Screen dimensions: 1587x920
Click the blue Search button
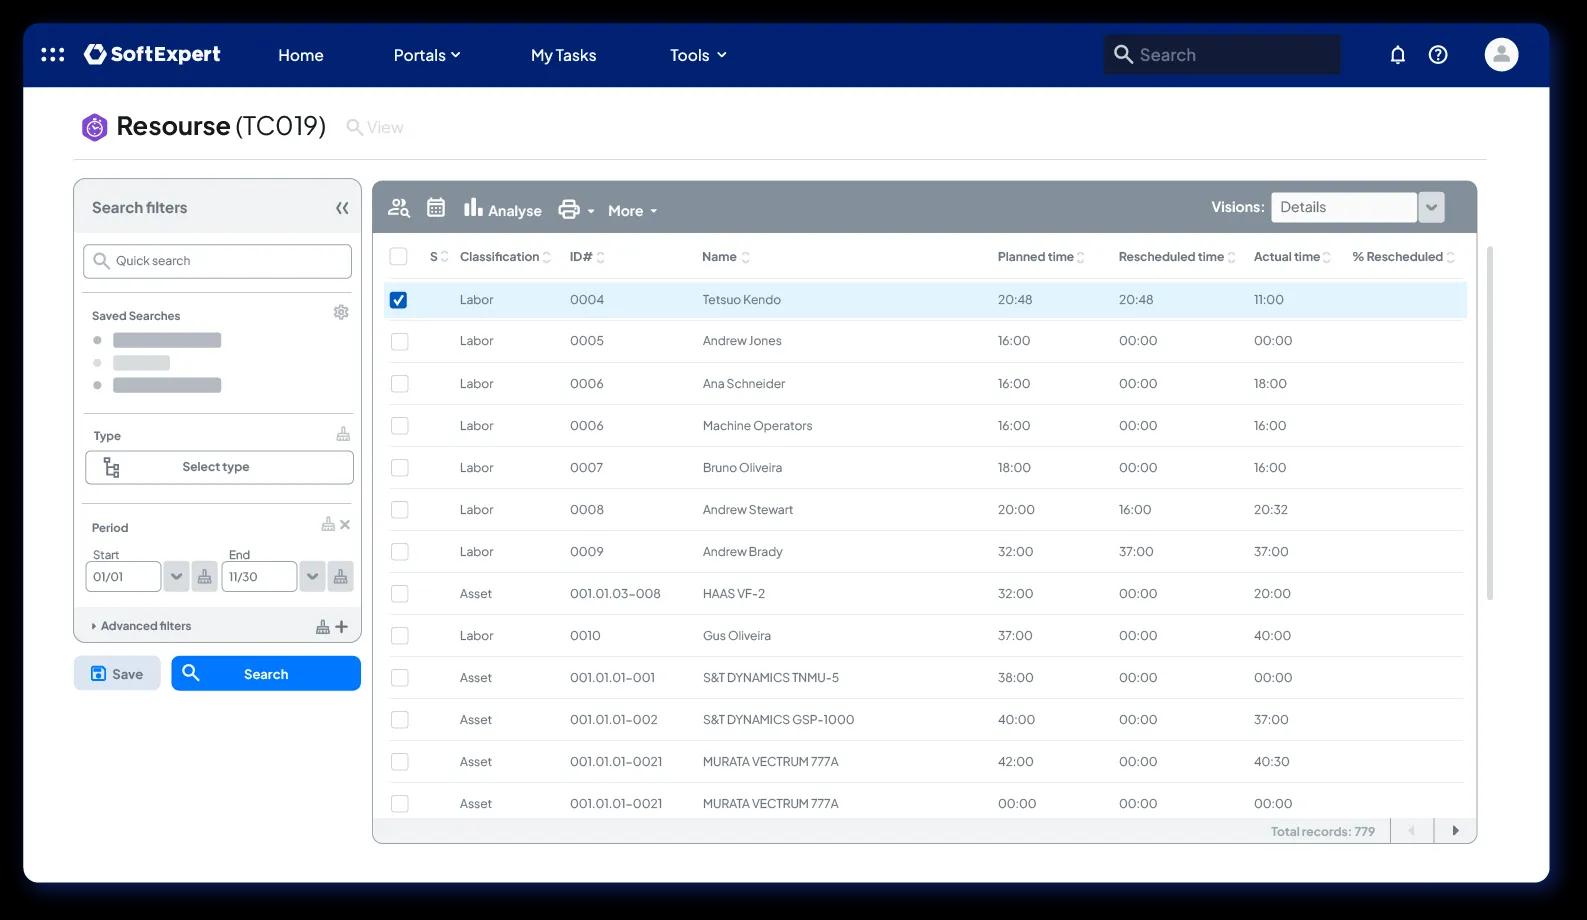click(266, 673)
